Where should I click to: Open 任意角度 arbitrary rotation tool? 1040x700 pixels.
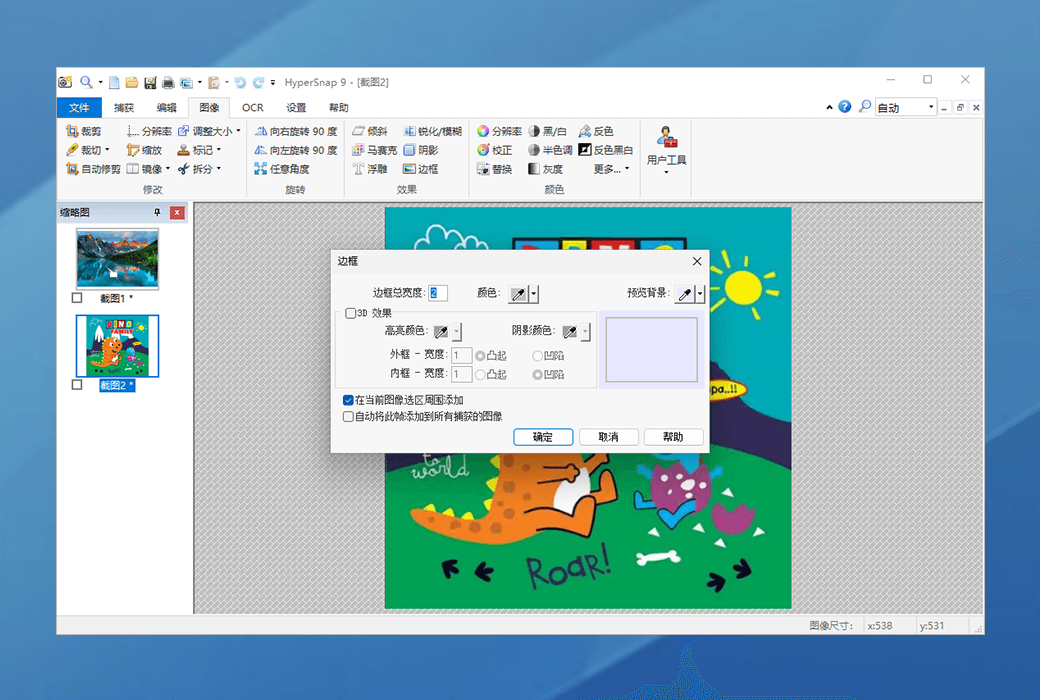coord(260,169)
